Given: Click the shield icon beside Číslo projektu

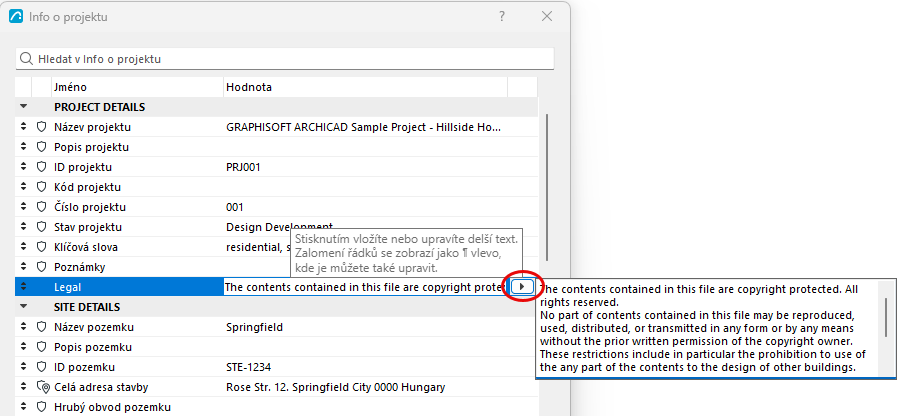Looking at the screenshot, I should [x=41, y=207].
